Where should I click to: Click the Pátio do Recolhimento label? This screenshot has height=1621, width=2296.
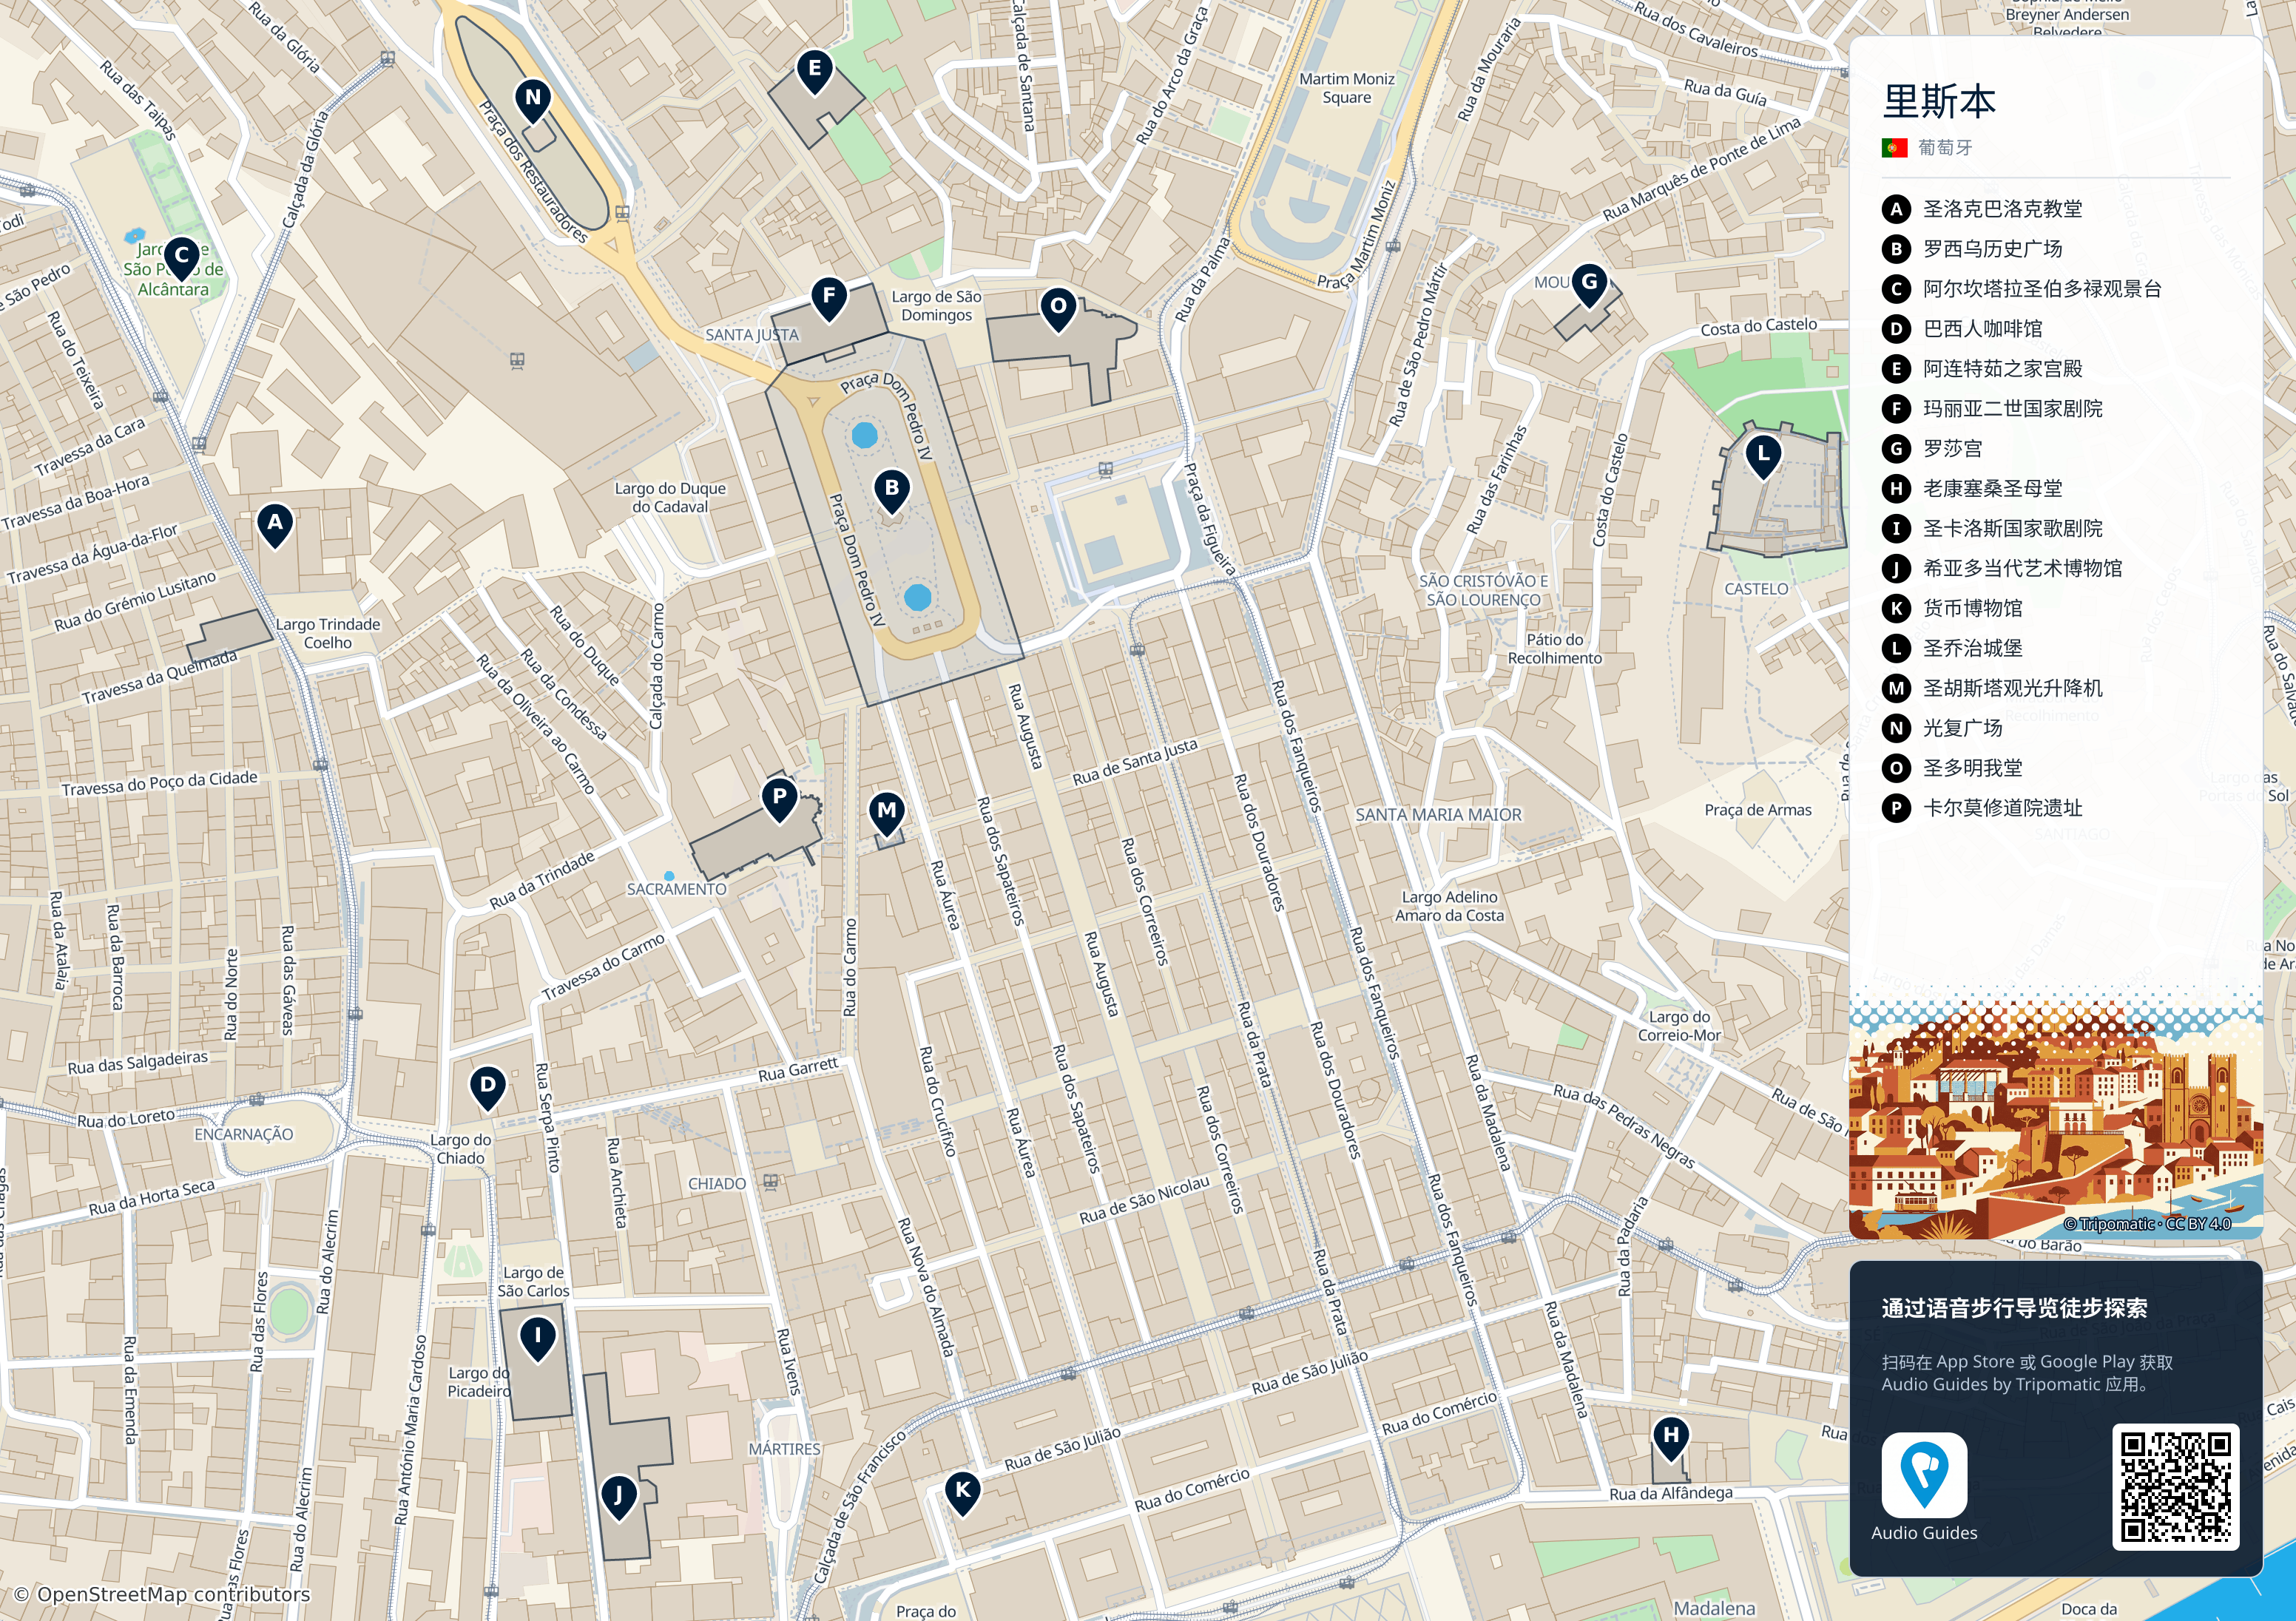1555,649
